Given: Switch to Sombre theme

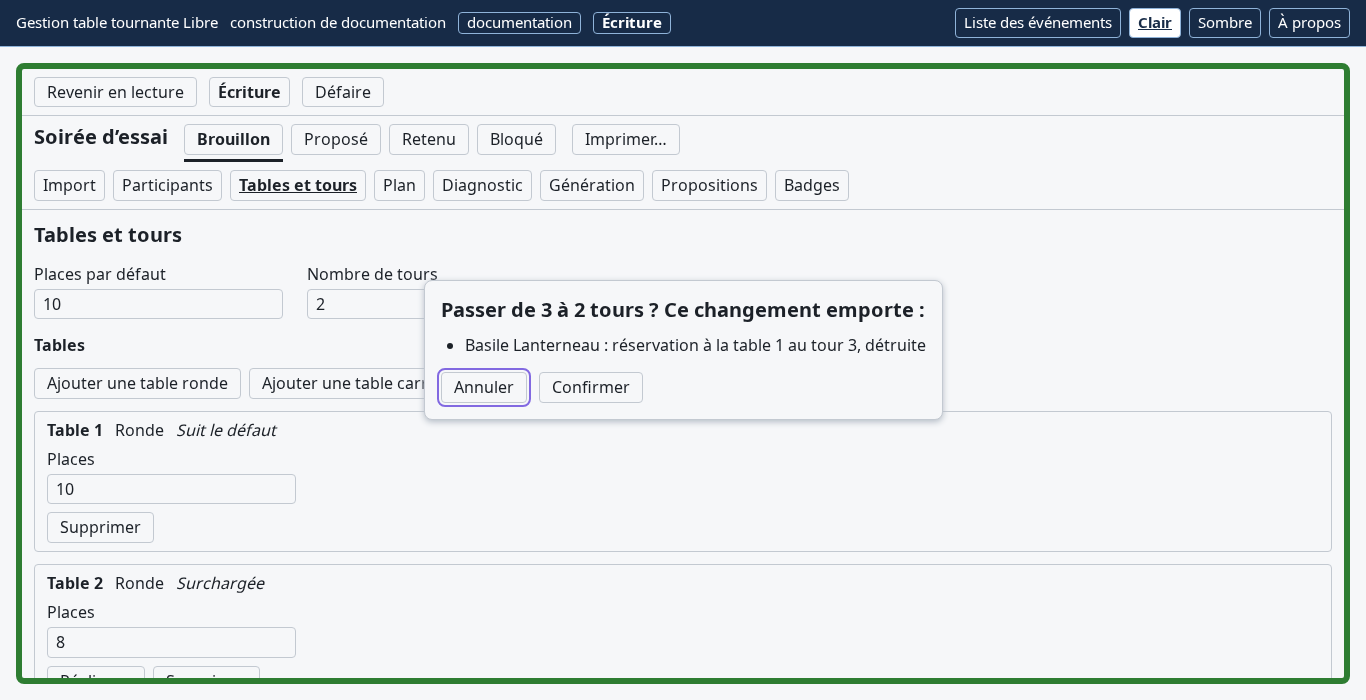Looking at the screenshot, I should (1225, 23).
